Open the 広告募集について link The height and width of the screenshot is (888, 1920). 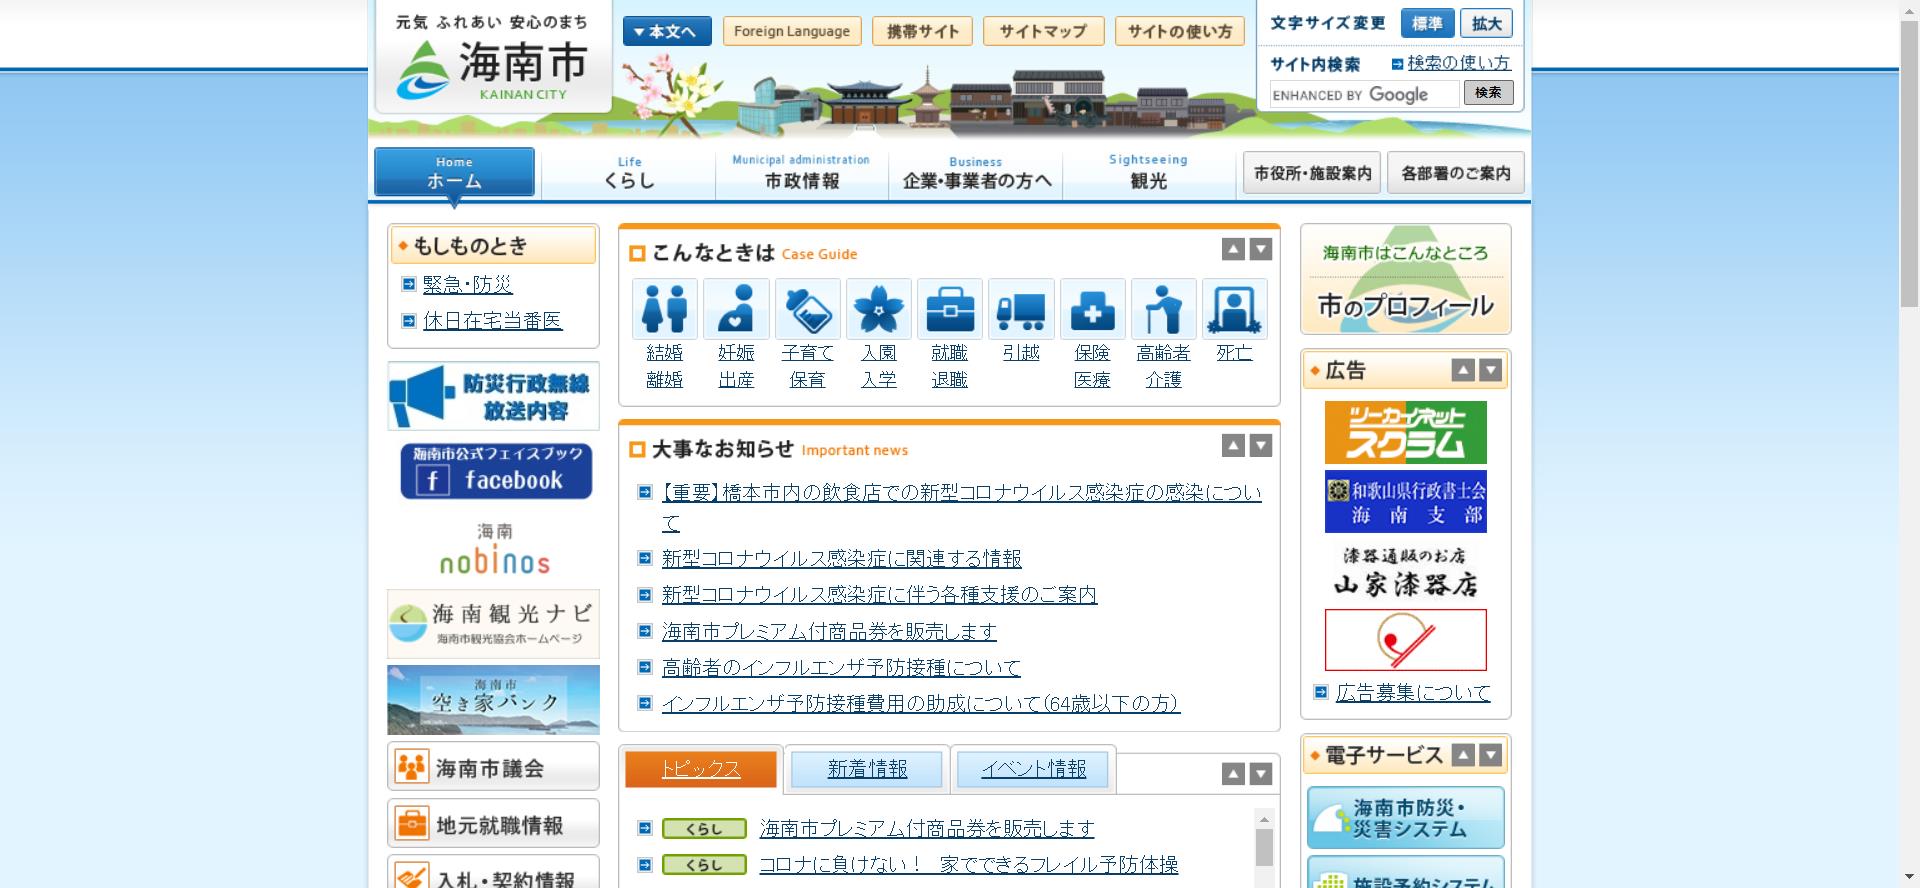pos(1413,692)
